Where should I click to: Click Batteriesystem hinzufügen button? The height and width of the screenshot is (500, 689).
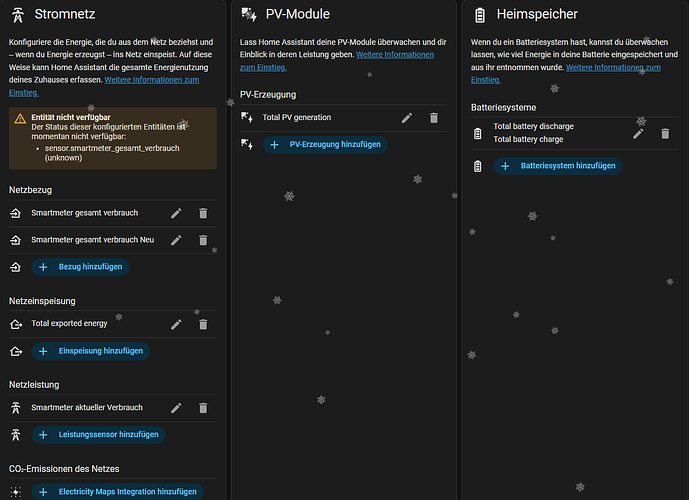click(x=558, y=166)
